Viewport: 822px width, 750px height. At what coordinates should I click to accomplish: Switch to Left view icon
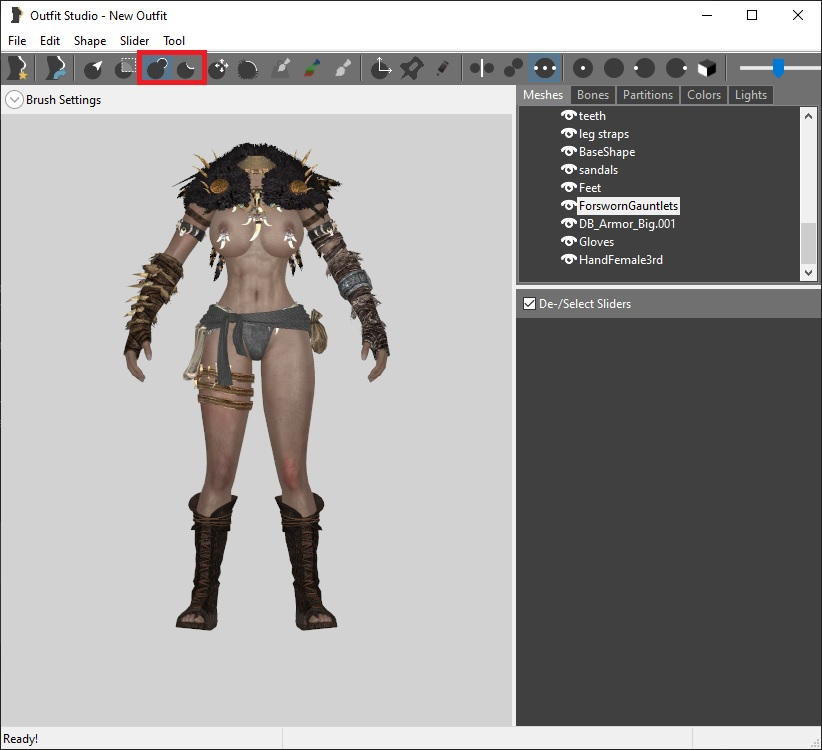pos(644,69)
